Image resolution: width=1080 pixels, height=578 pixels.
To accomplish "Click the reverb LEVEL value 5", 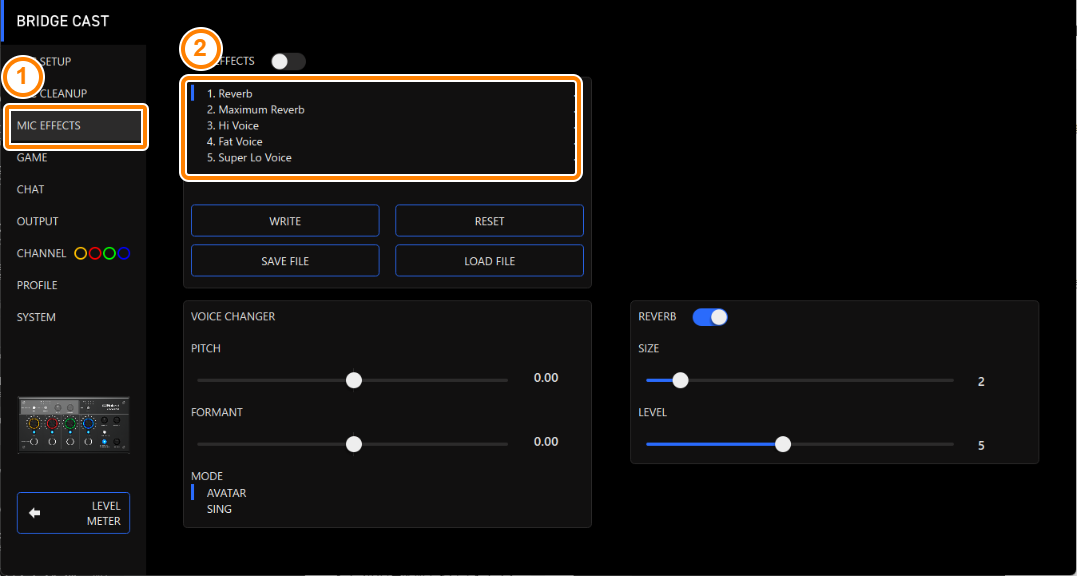I will [982, 446].
